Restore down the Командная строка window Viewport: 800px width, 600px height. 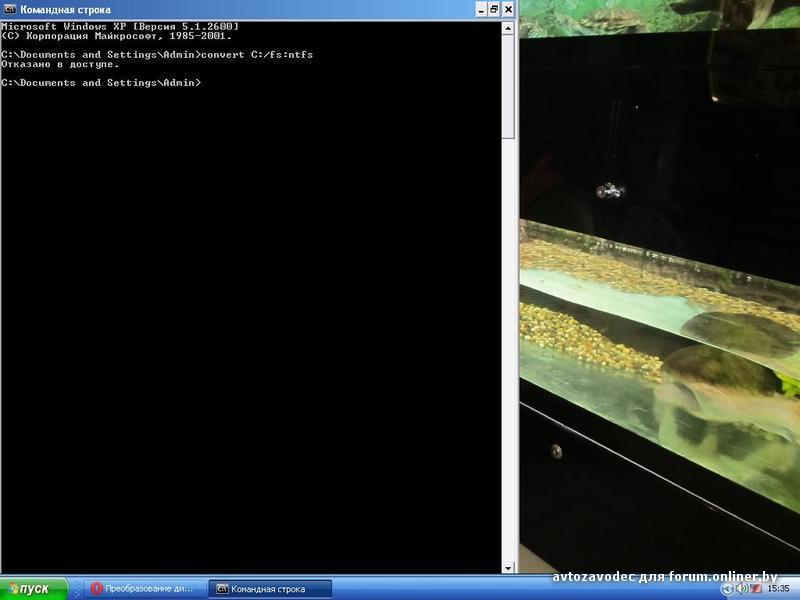494,9
